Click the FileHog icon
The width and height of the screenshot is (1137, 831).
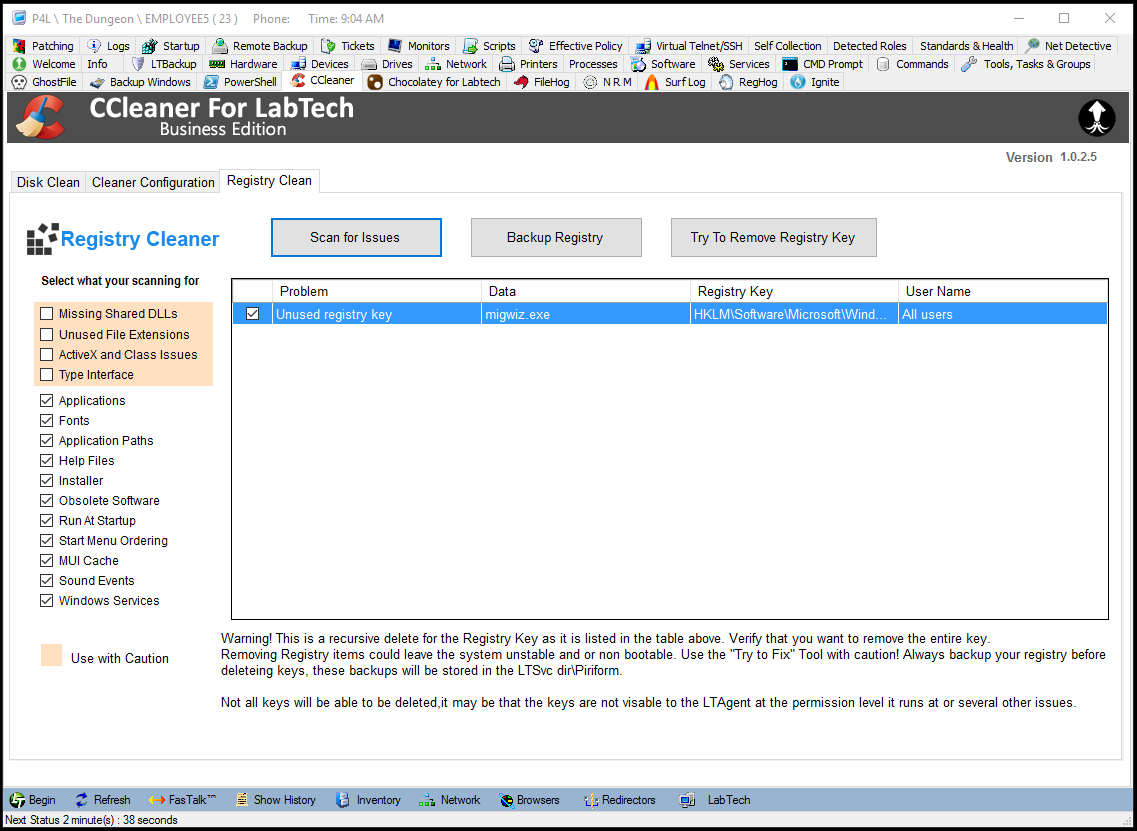click(x=521, y=82)
